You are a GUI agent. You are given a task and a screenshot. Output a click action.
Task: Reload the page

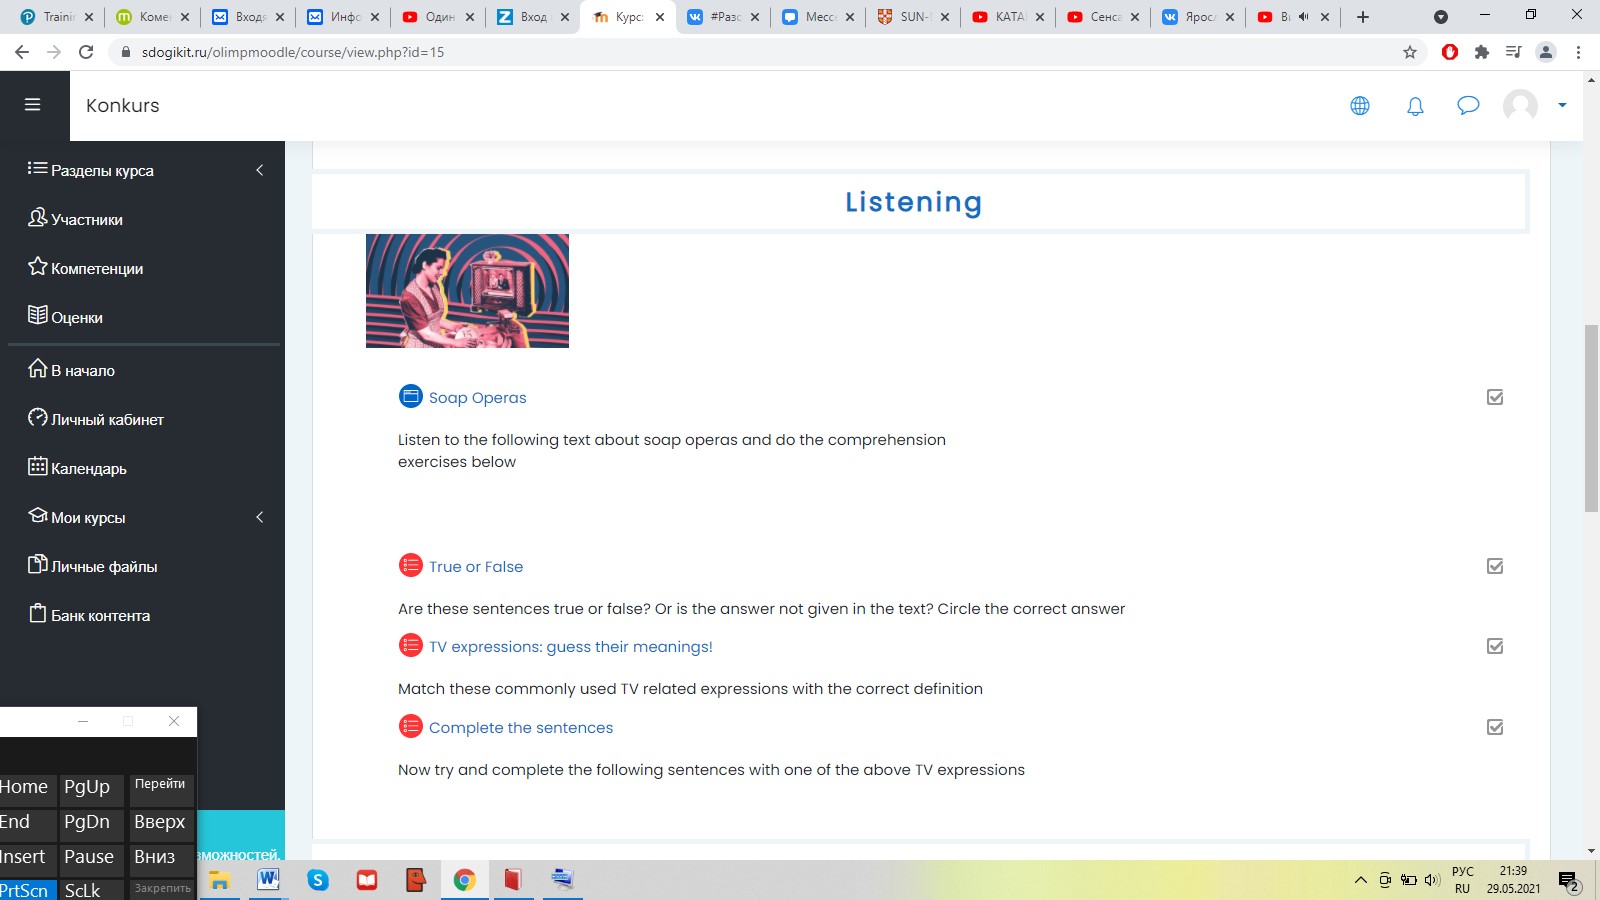(86, 52)
